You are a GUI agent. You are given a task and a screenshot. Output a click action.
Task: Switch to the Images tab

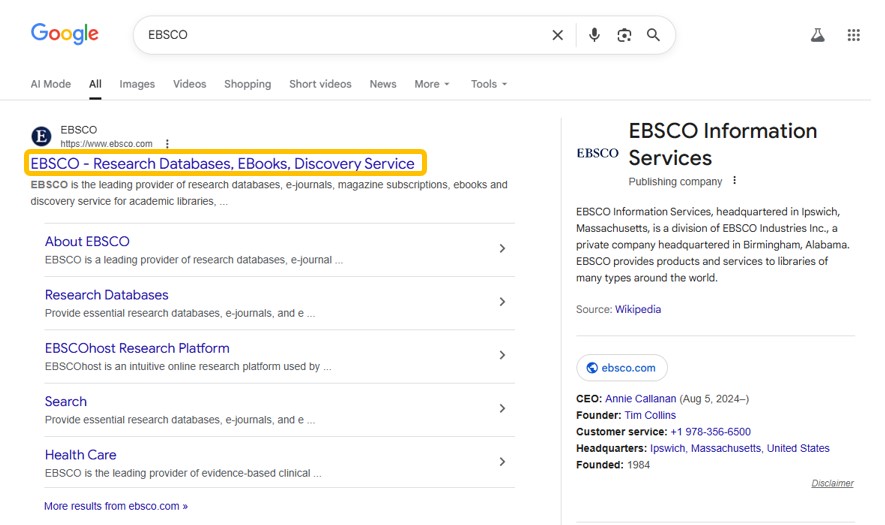[x=137, y=84]
